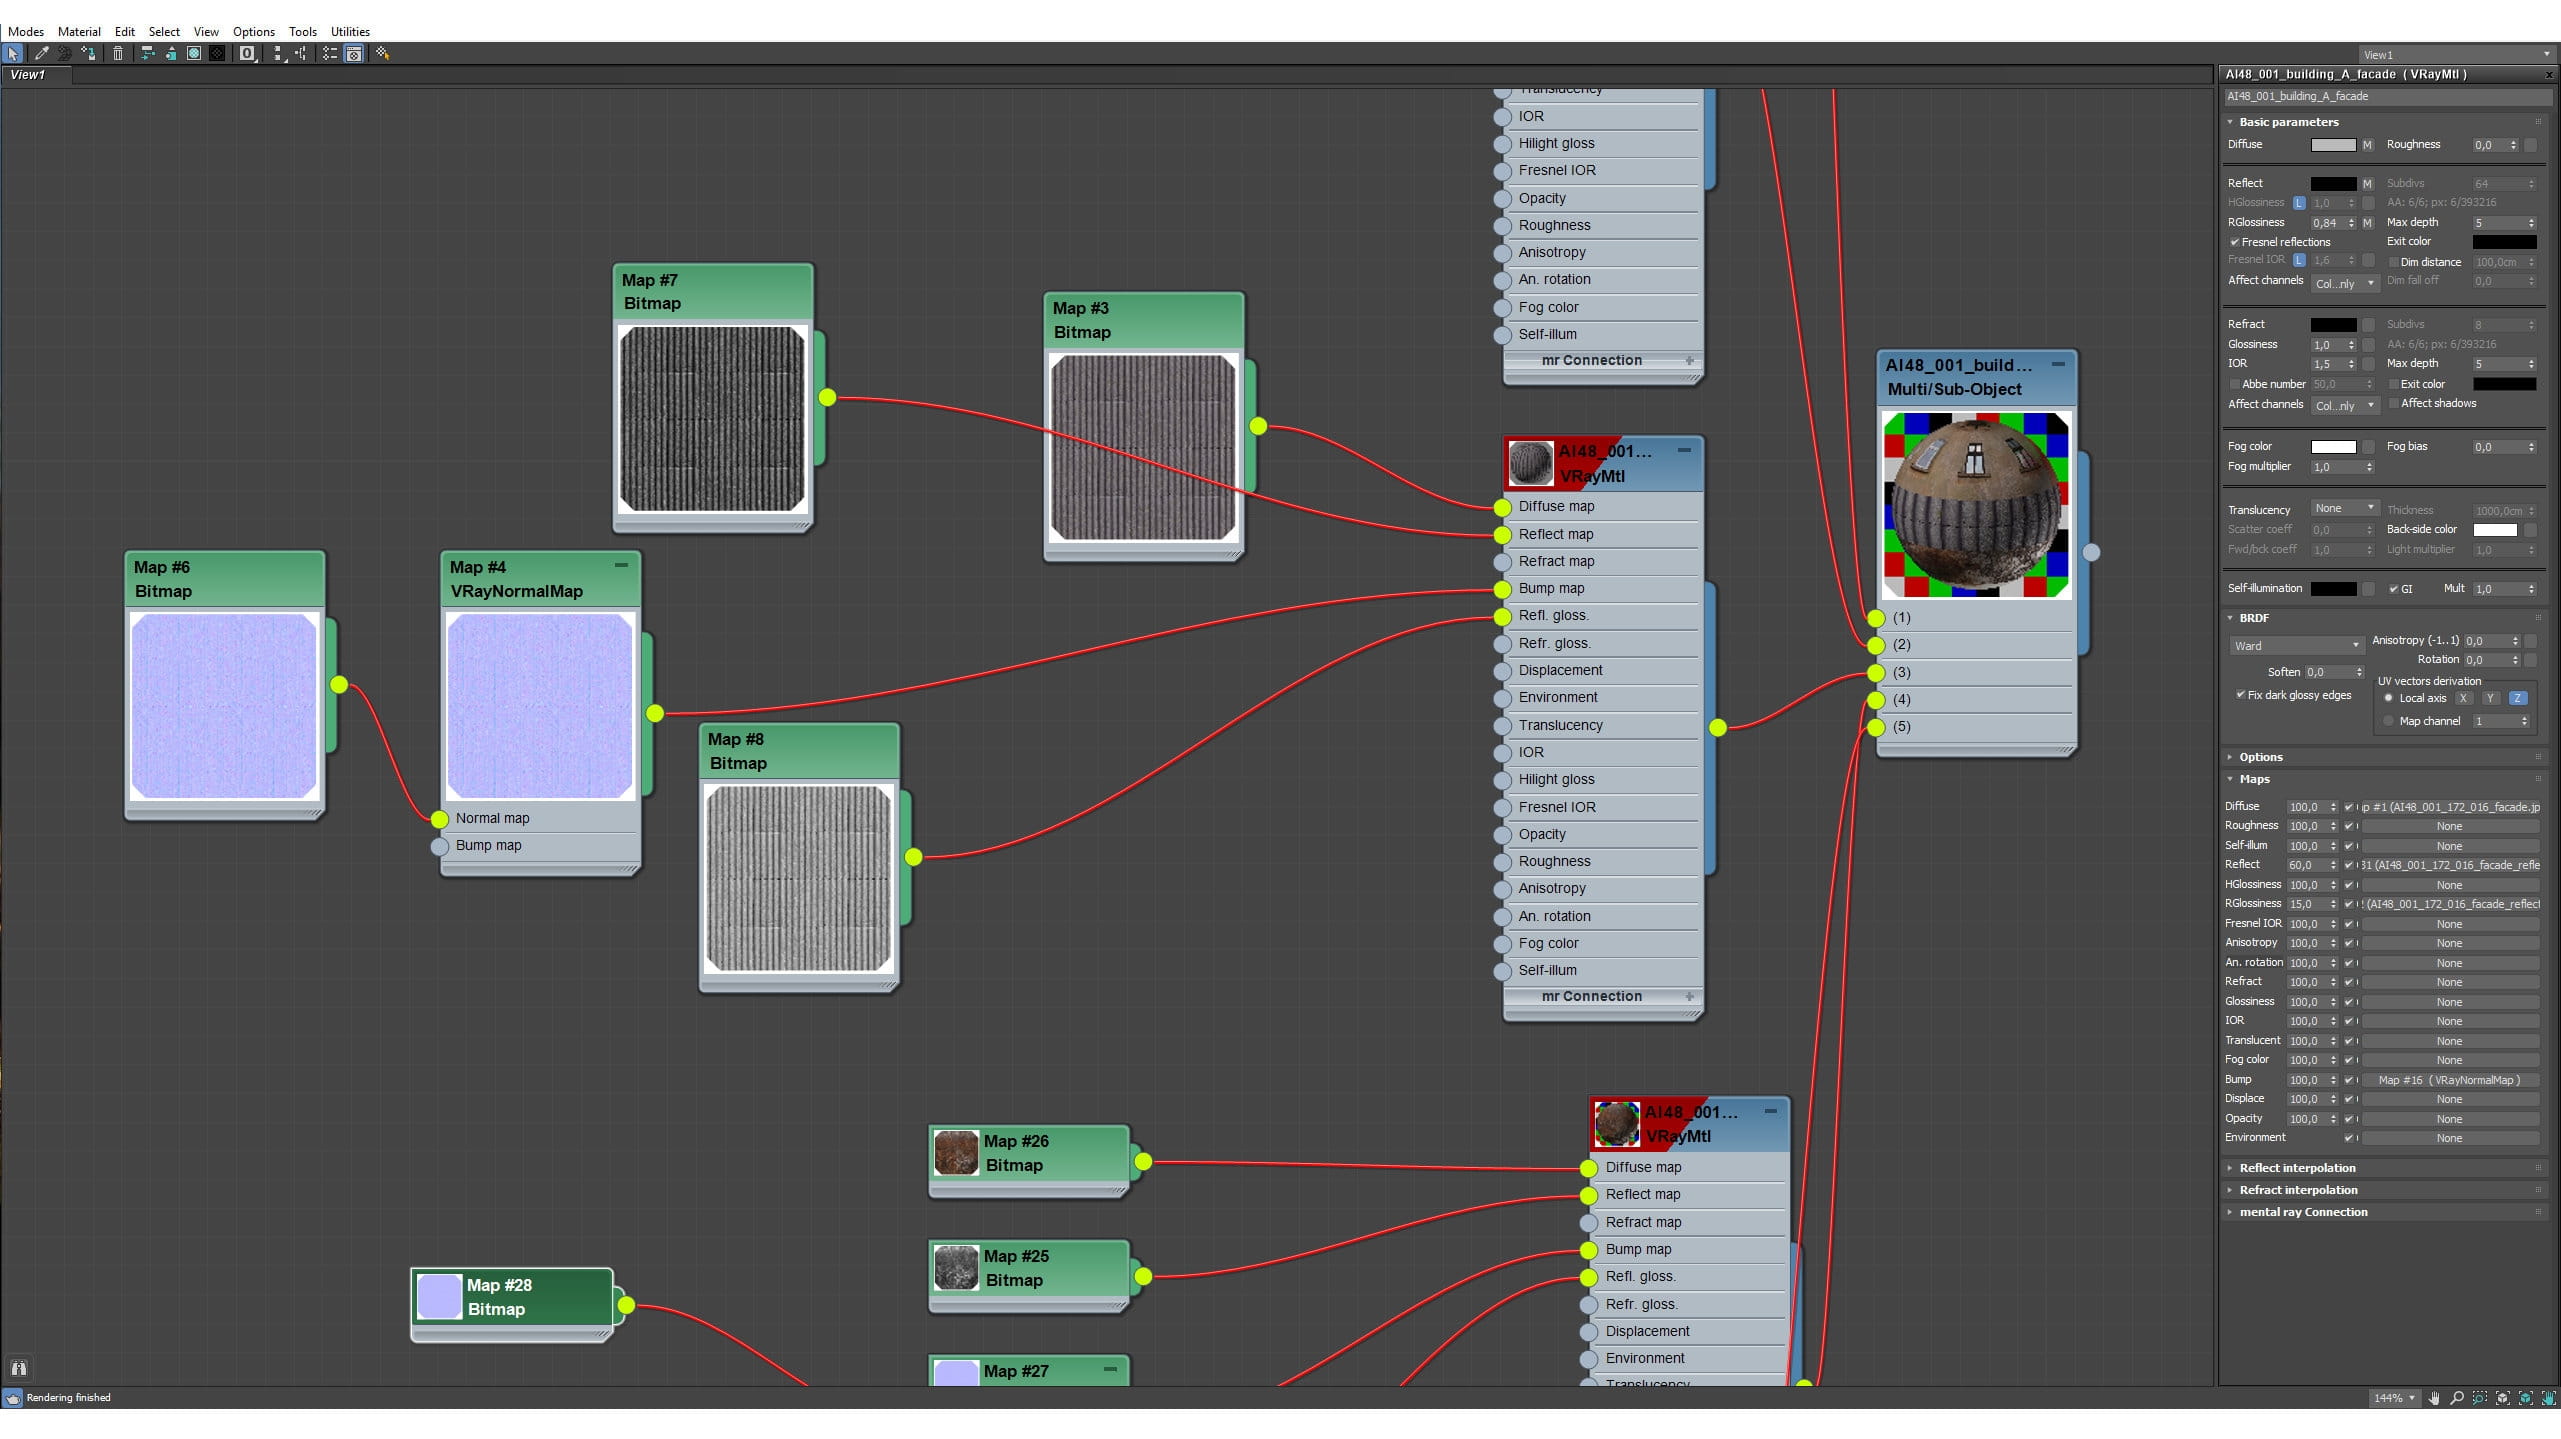Click the trash delete selected icon

(118, 54)
